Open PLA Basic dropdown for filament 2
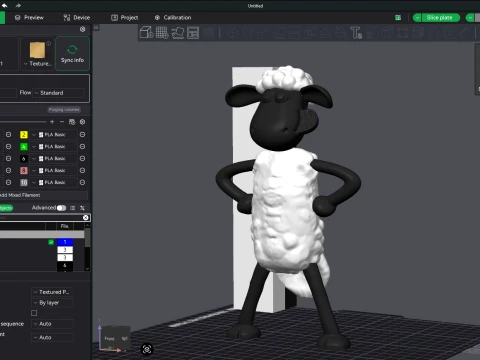This screenshot has width=480, height=360. point(54,134)
